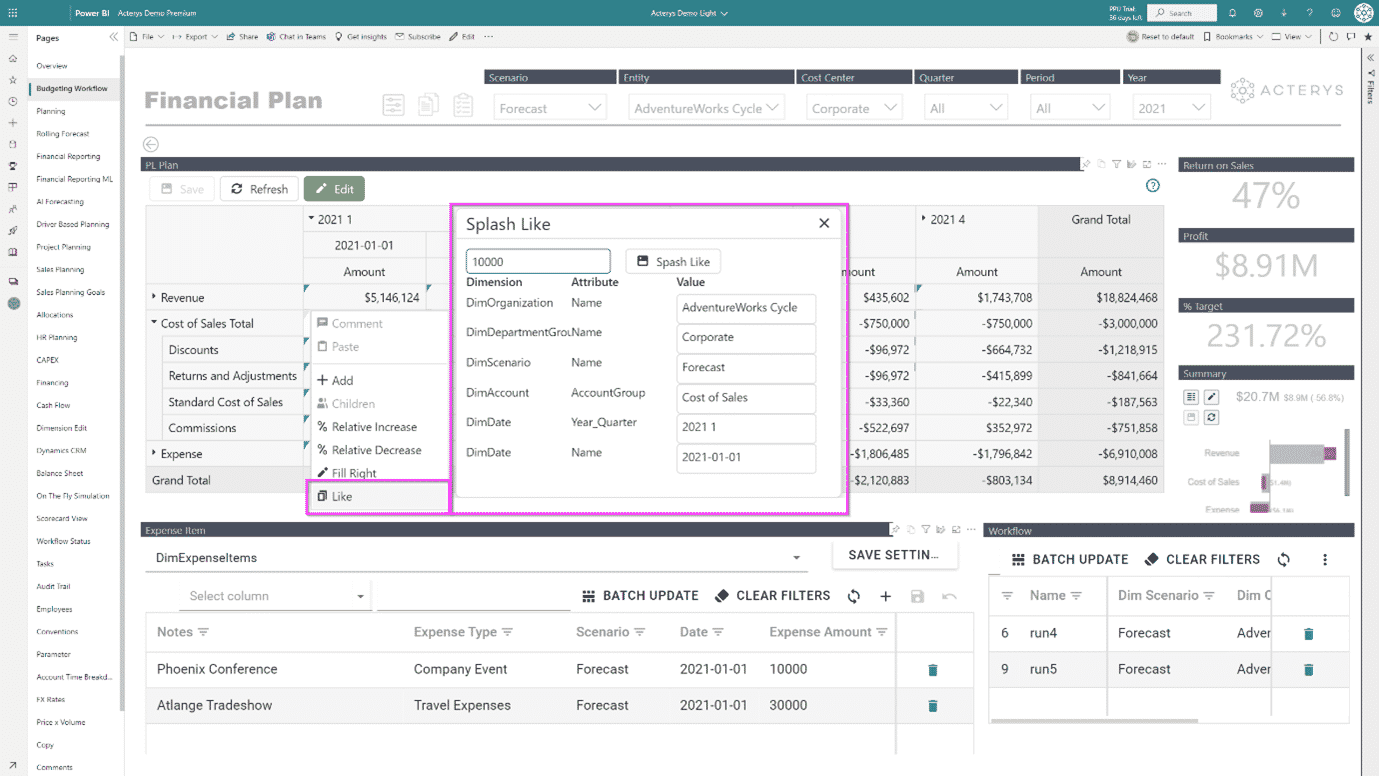Collapse the Cost of Sales Total row
Image resolution: width=1379 pixels, height=776 pixels.
click(x=154, y=323)
